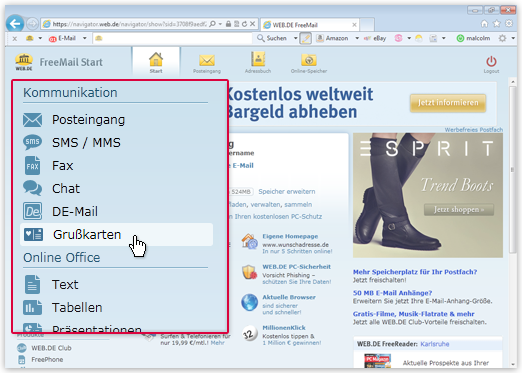Open WEB.DE PC-Sicherheit link
Screen dimensions: 522x373
click(296, 267)
